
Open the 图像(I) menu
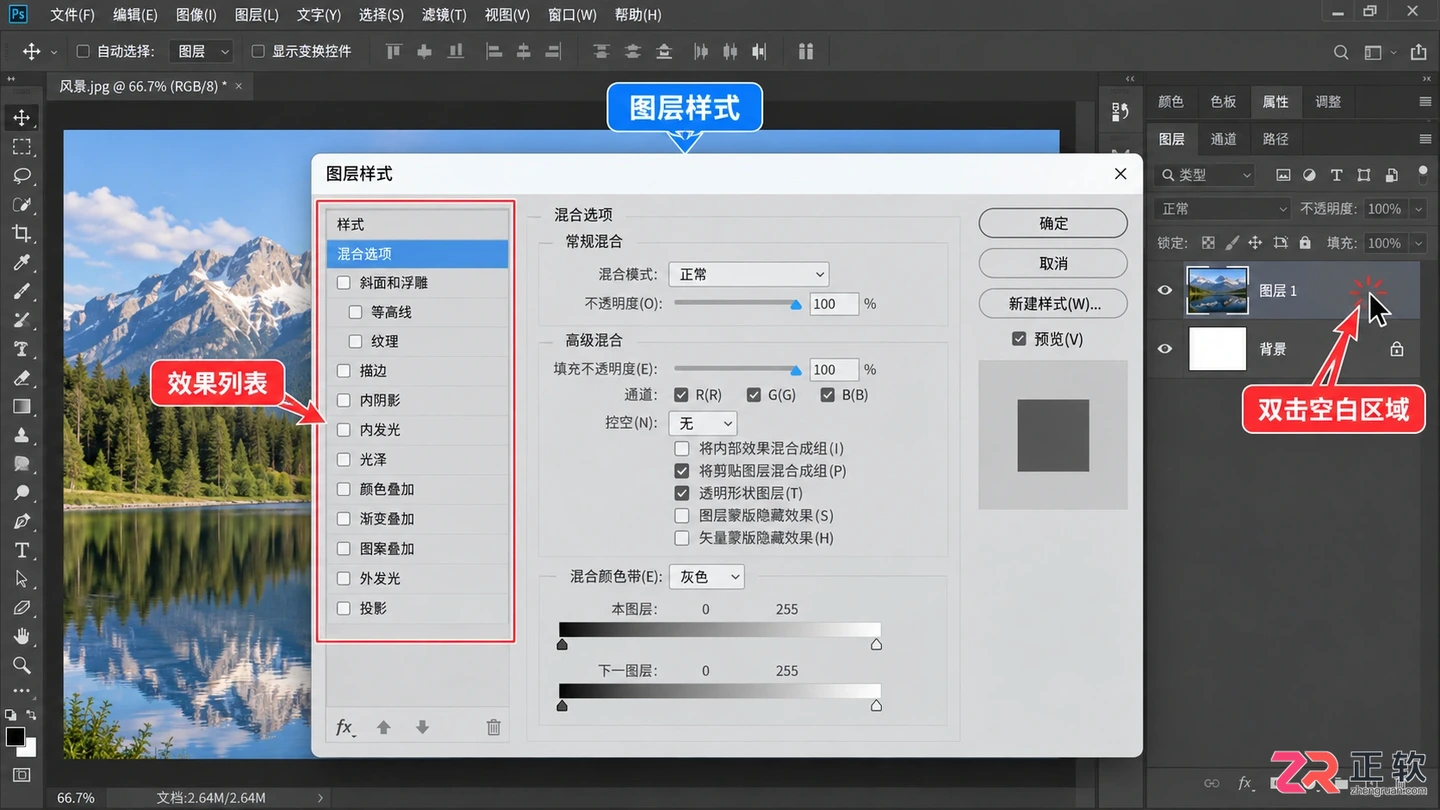click(x=196, y=15)
